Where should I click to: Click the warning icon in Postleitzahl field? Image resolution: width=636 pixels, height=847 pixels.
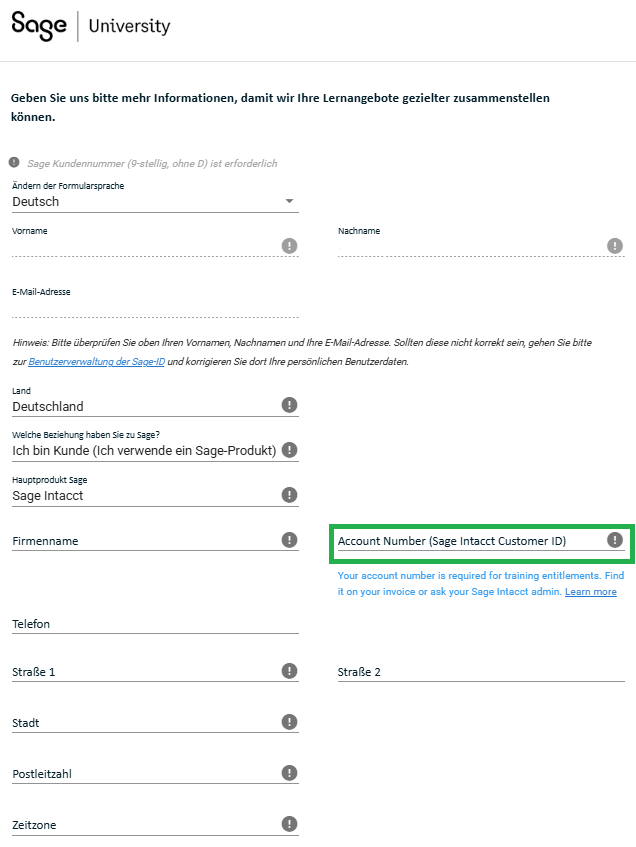click(x=289, y=773)
